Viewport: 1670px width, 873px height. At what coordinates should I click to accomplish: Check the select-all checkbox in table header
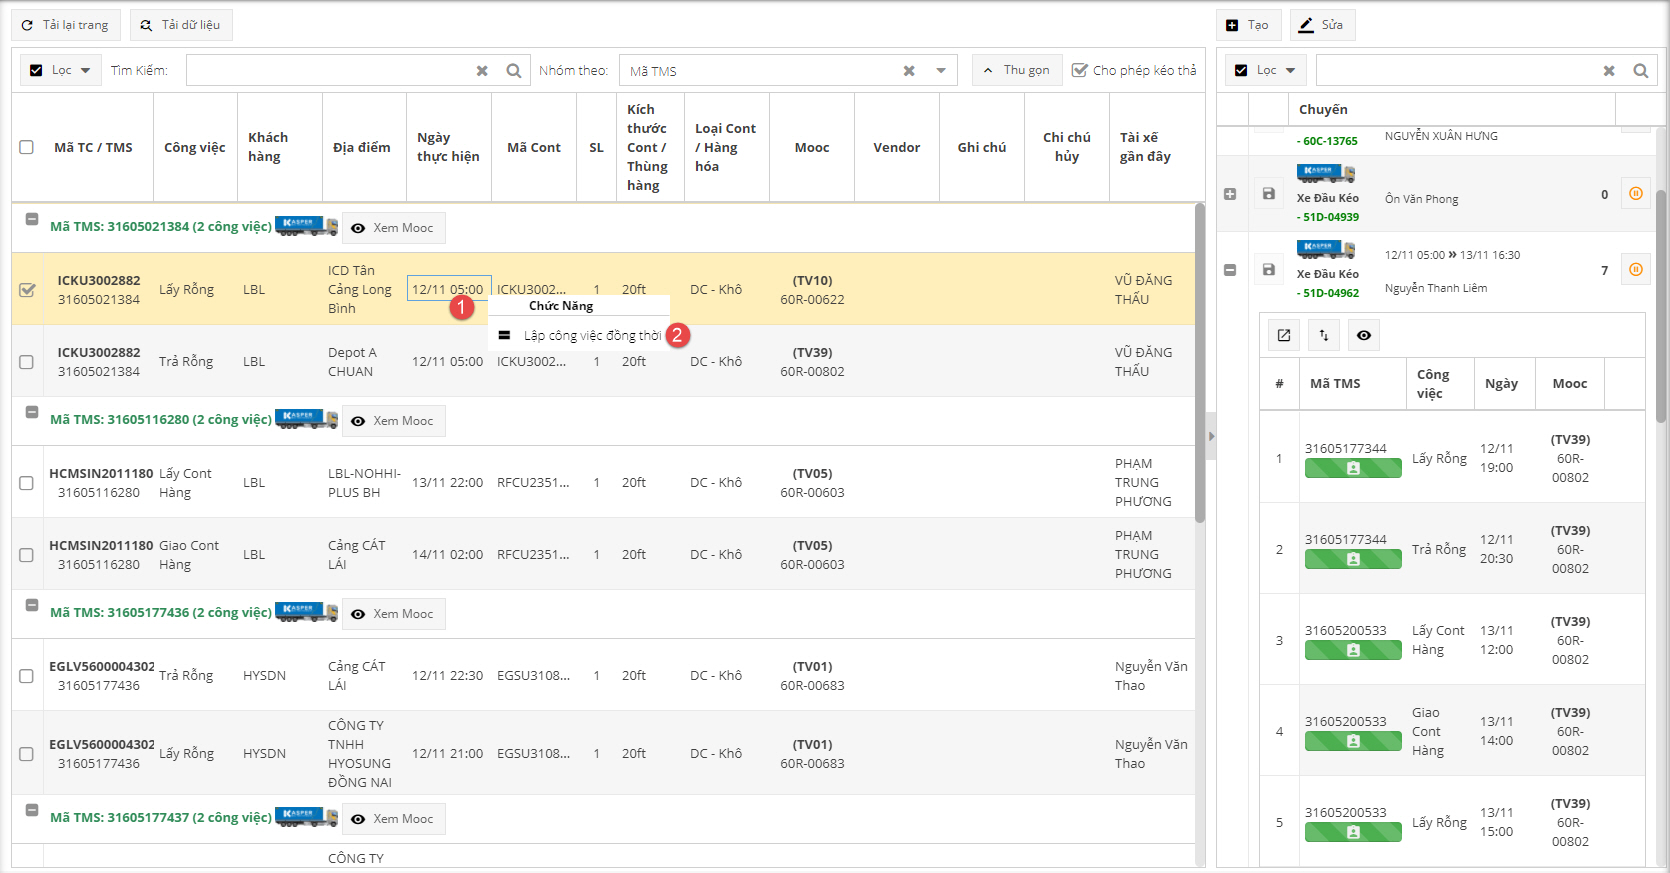[x=27, y=147]
